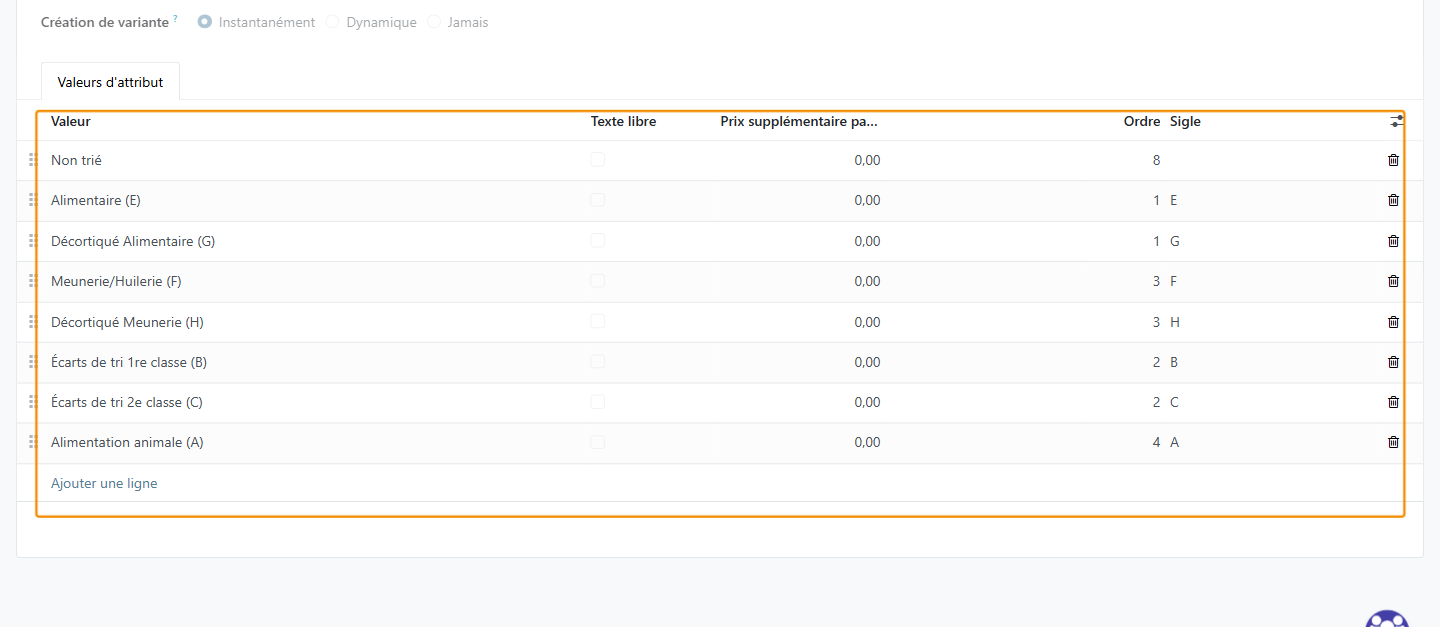Enable Texte libre for Alimentaire (E)
The image size is (1440, 627).
tap(597, 199)
